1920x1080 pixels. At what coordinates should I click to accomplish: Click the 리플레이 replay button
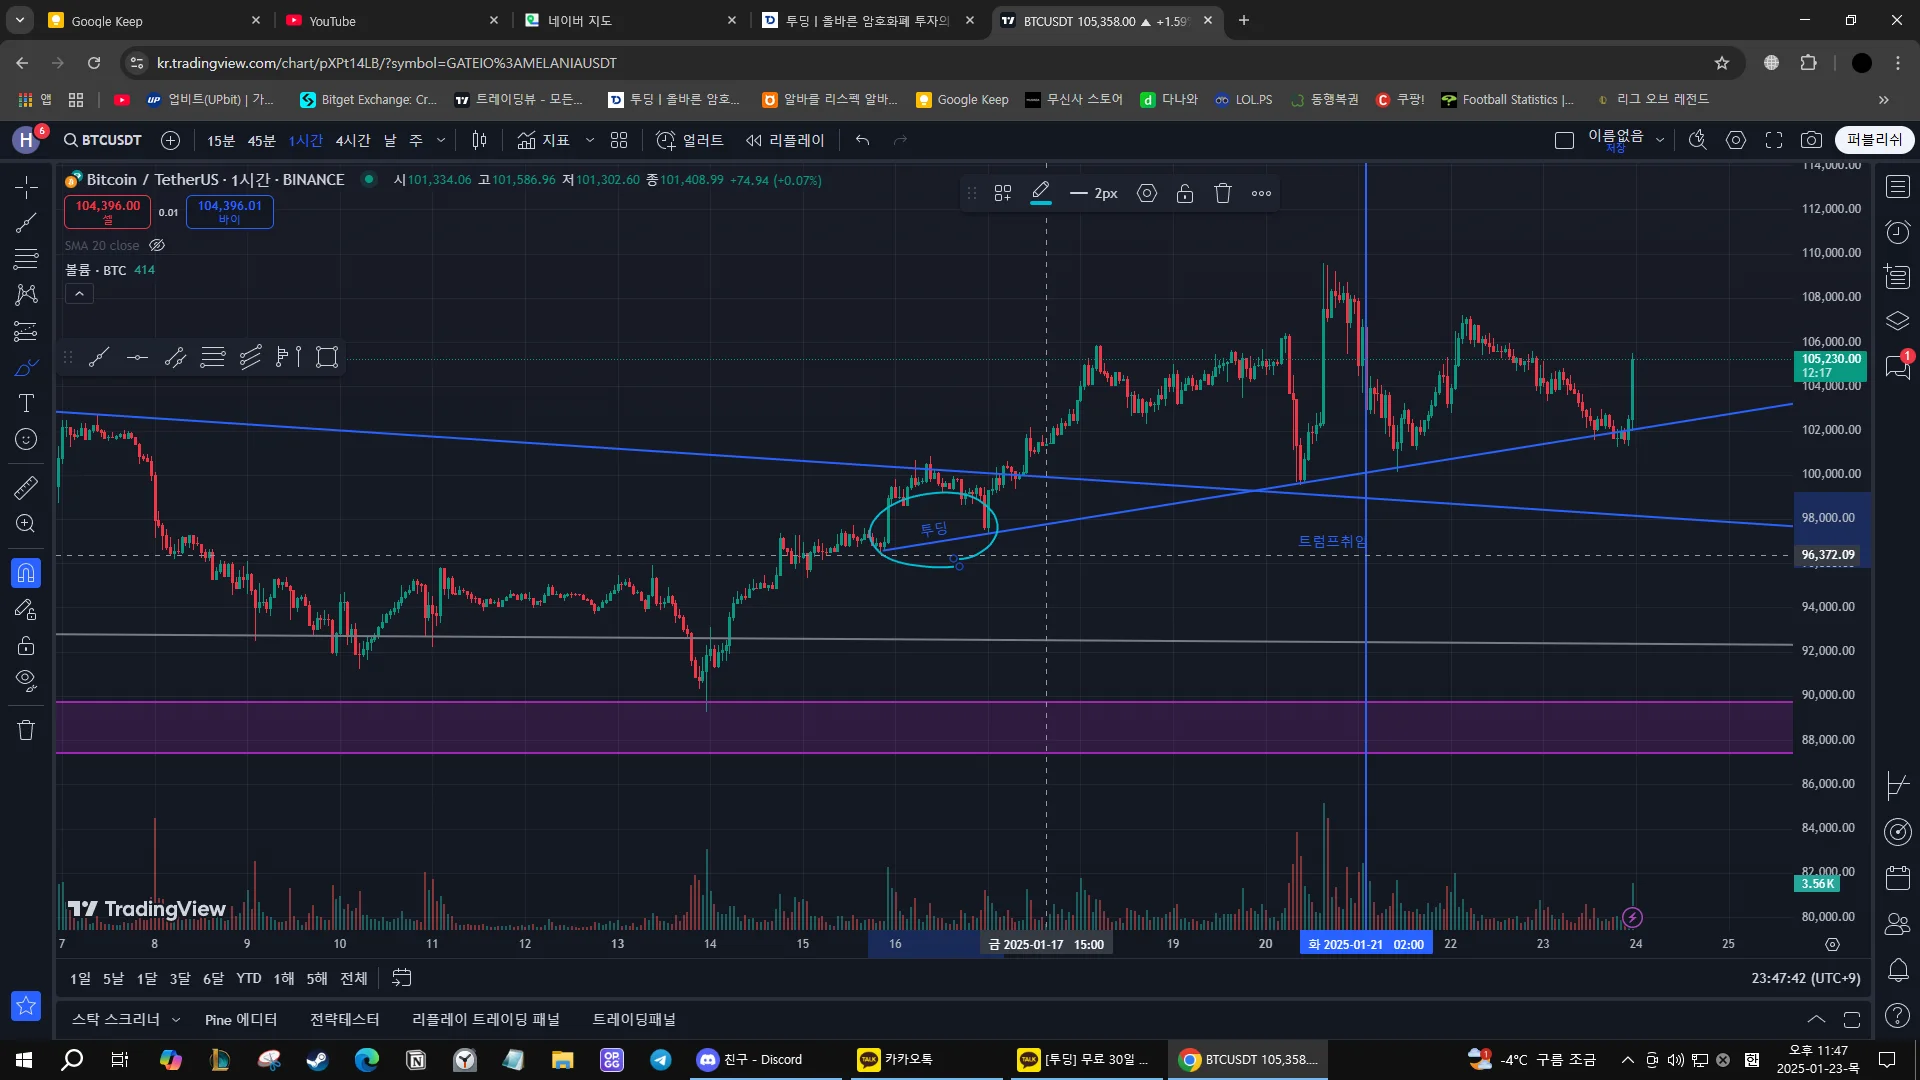pos(785,140)
